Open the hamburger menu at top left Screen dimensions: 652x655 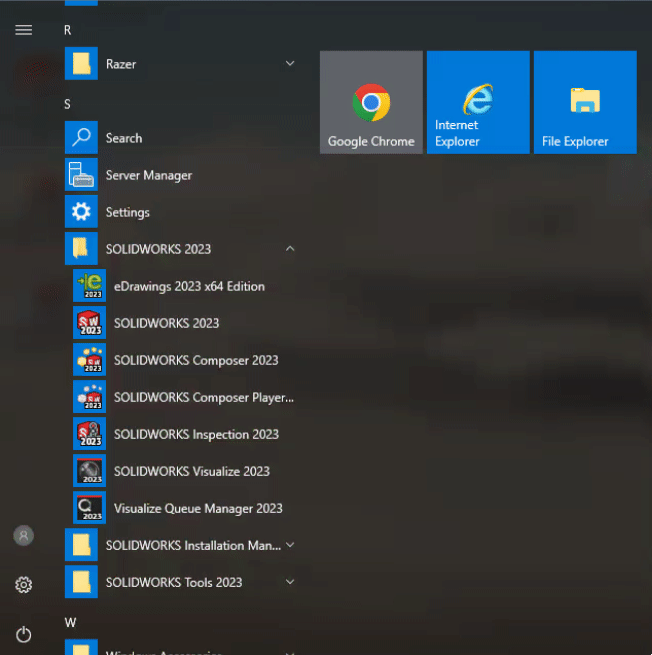(23, 30)
